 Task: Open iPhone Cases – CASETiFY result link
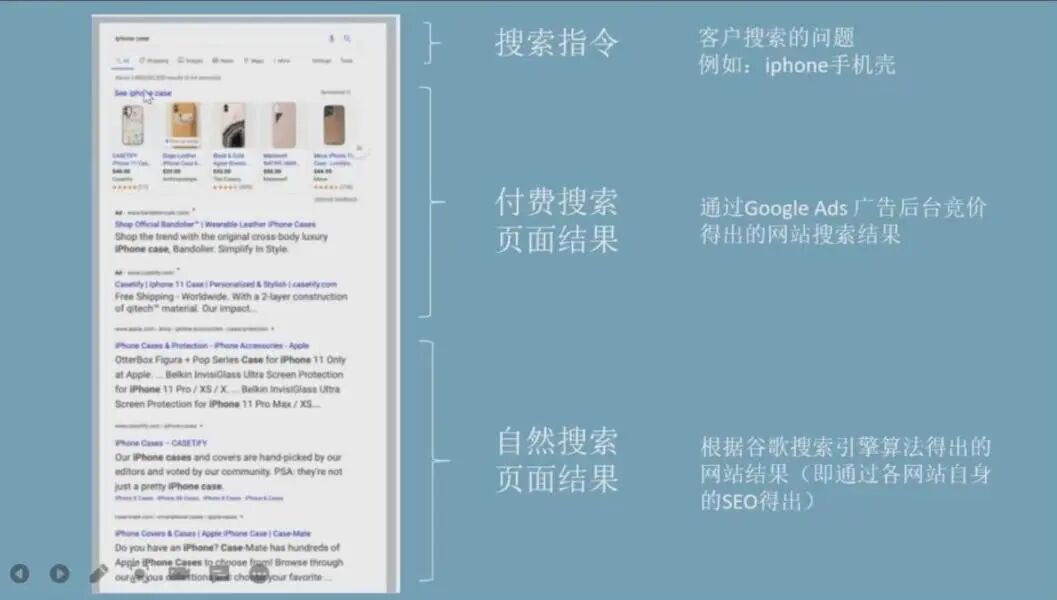161,443
